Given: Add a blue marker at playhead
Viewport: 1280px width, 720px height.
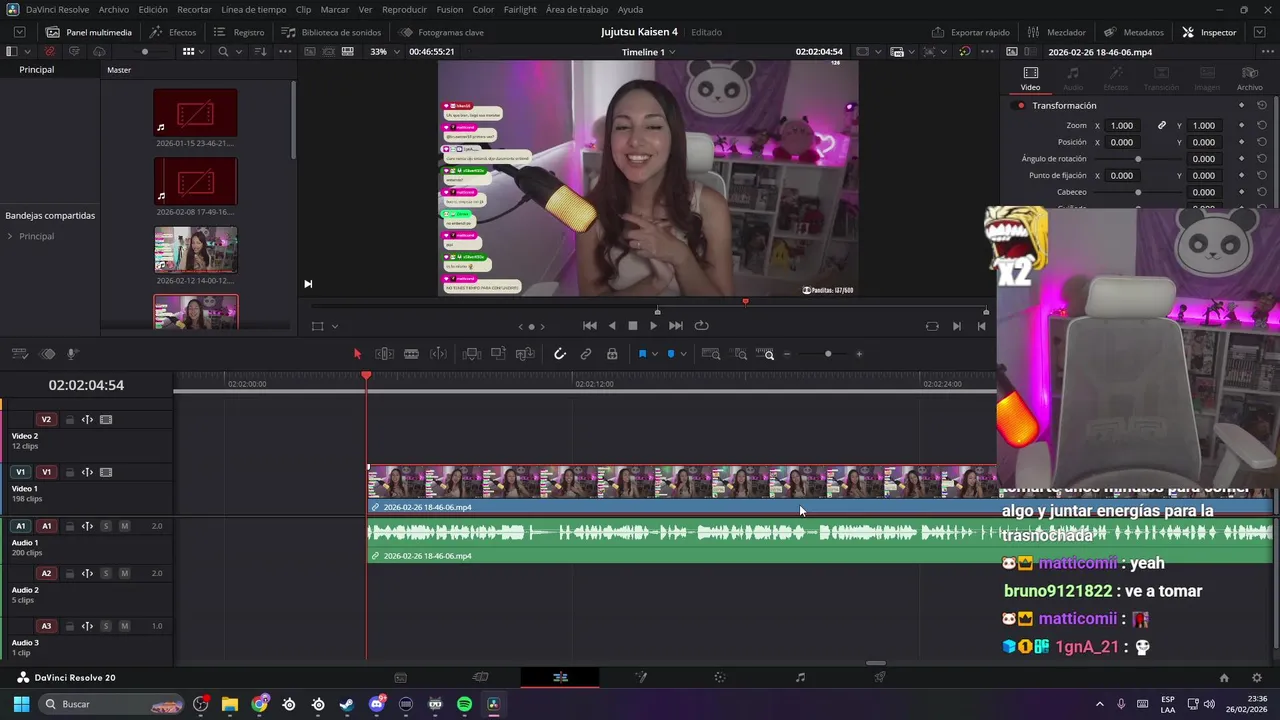Looking at the screenshot, I should click(x=670, y=354).
